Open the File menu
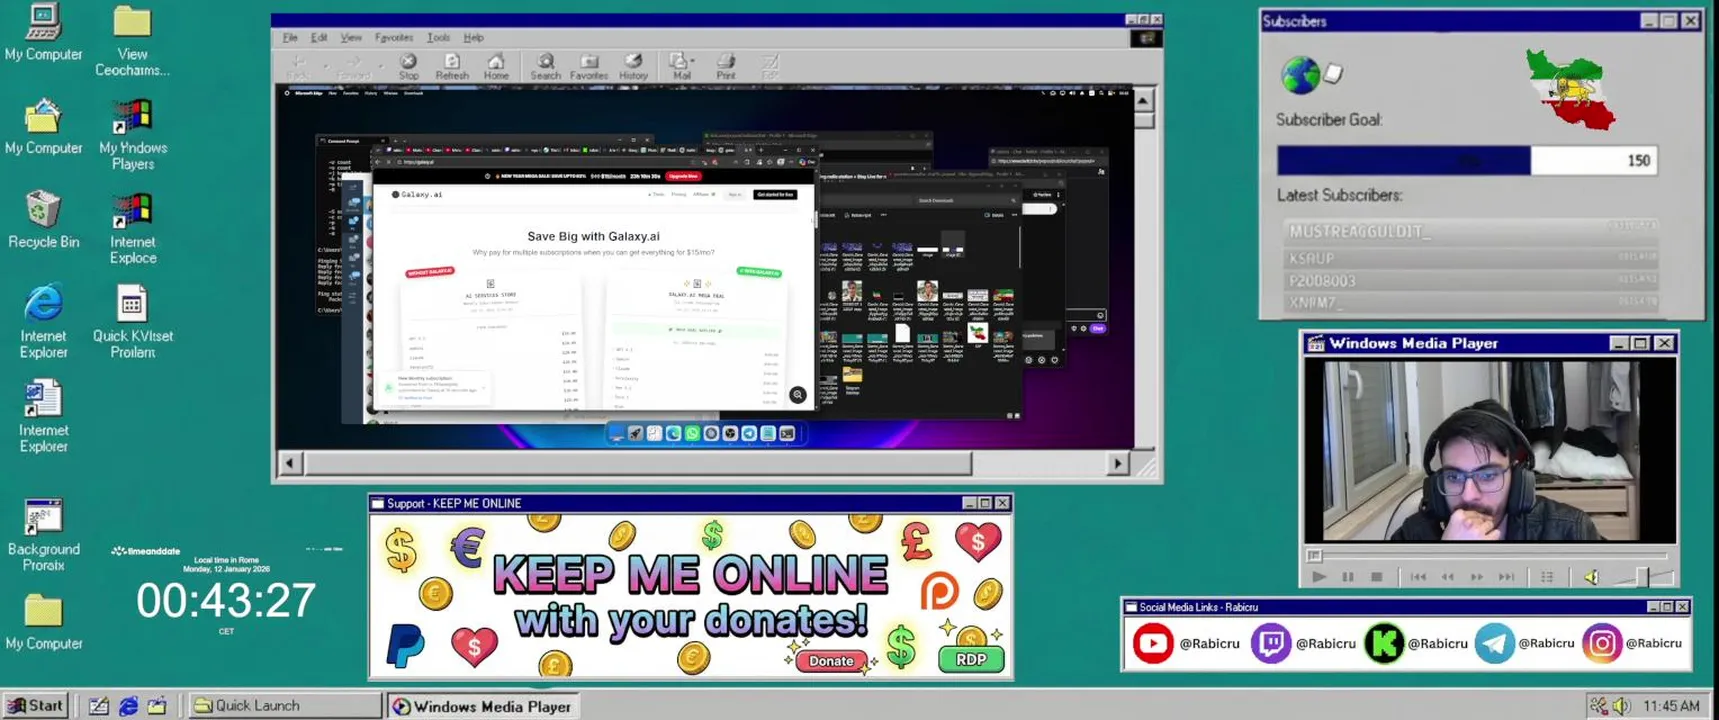This screenshot has width=1719, height=720. click(290, 38)
